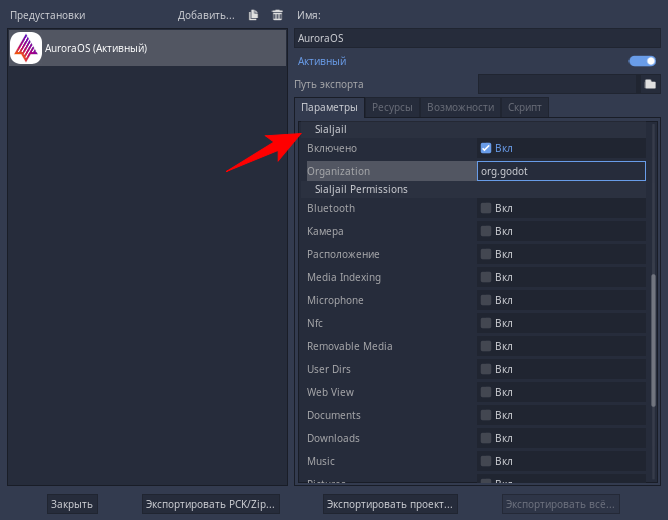Click Экспортировать проект... button

(x=390, y=504)
